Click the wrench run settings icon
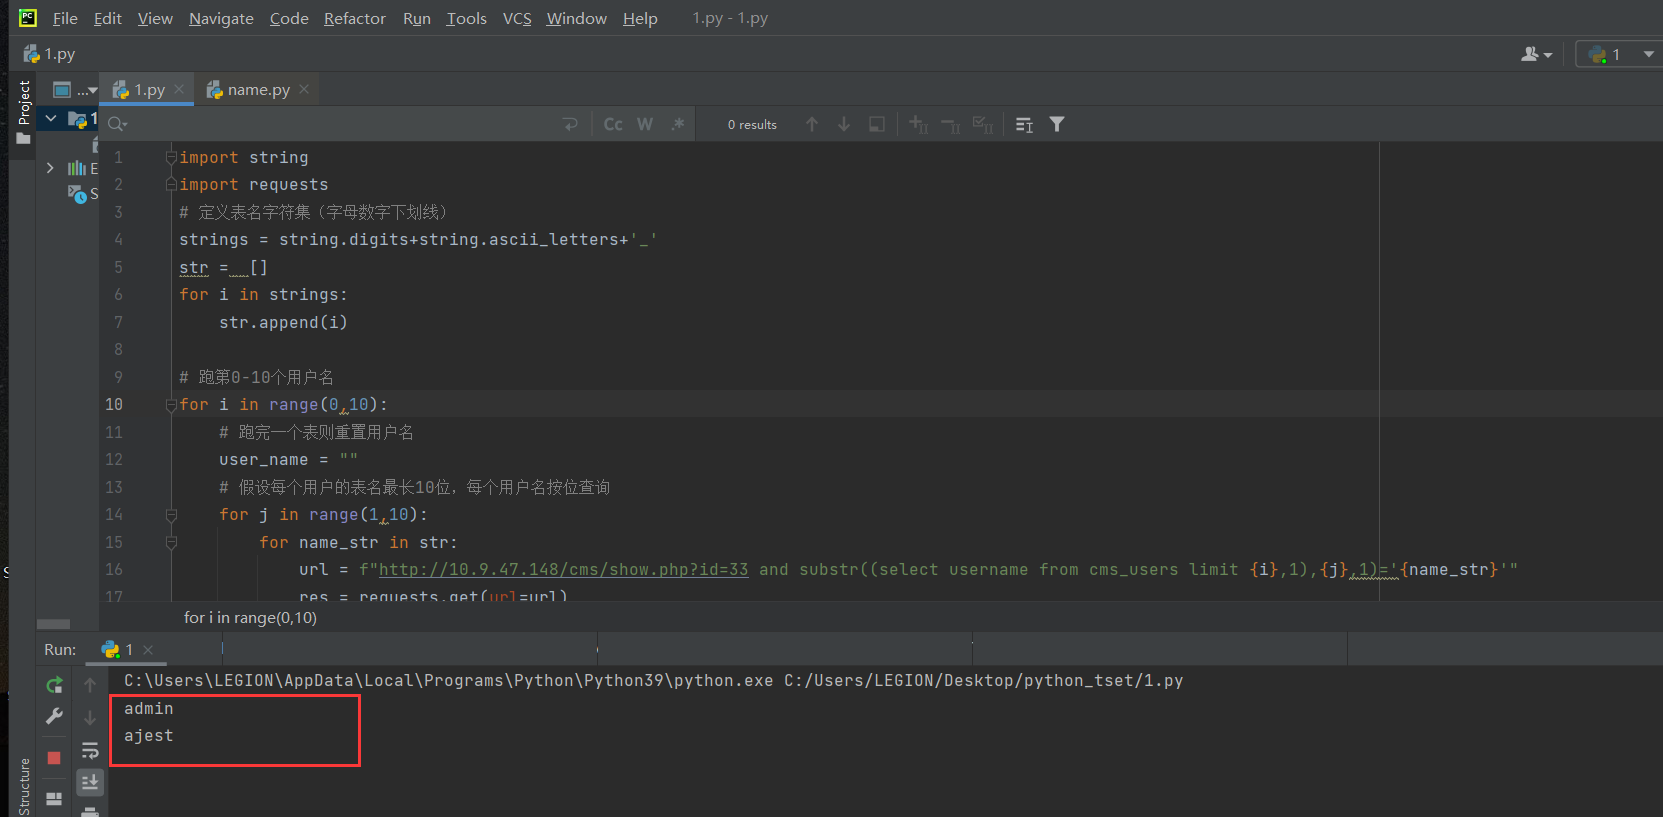The width and height of the screenshot is (1663, 817). point(54,716)
